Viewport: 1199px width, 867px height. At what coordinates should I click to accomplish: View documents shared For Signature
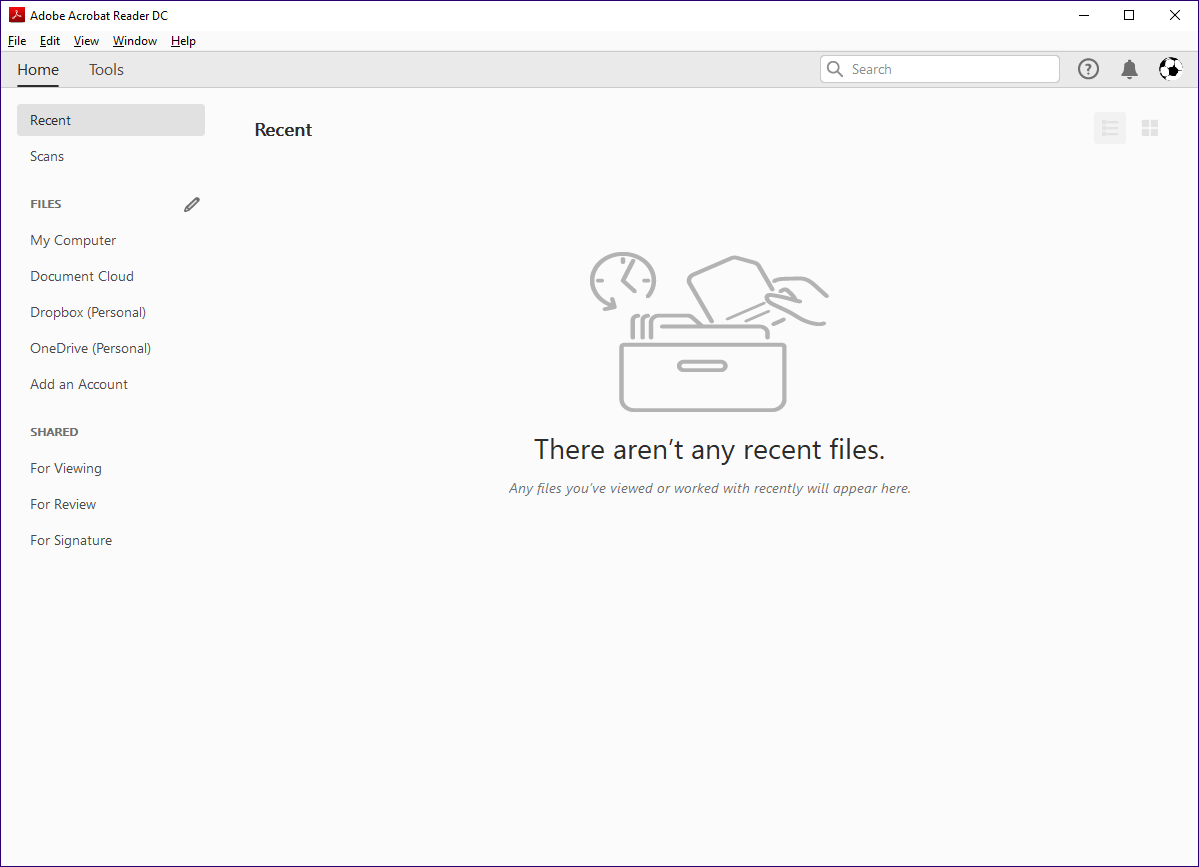coord(70,540)
